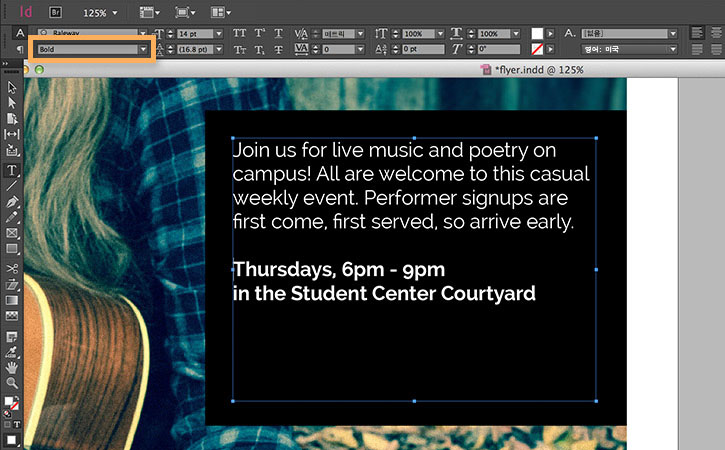Expand the stroke color options arrow
Image resolution: width=725 pixels, height=450 pixels.
pos(550,49)
